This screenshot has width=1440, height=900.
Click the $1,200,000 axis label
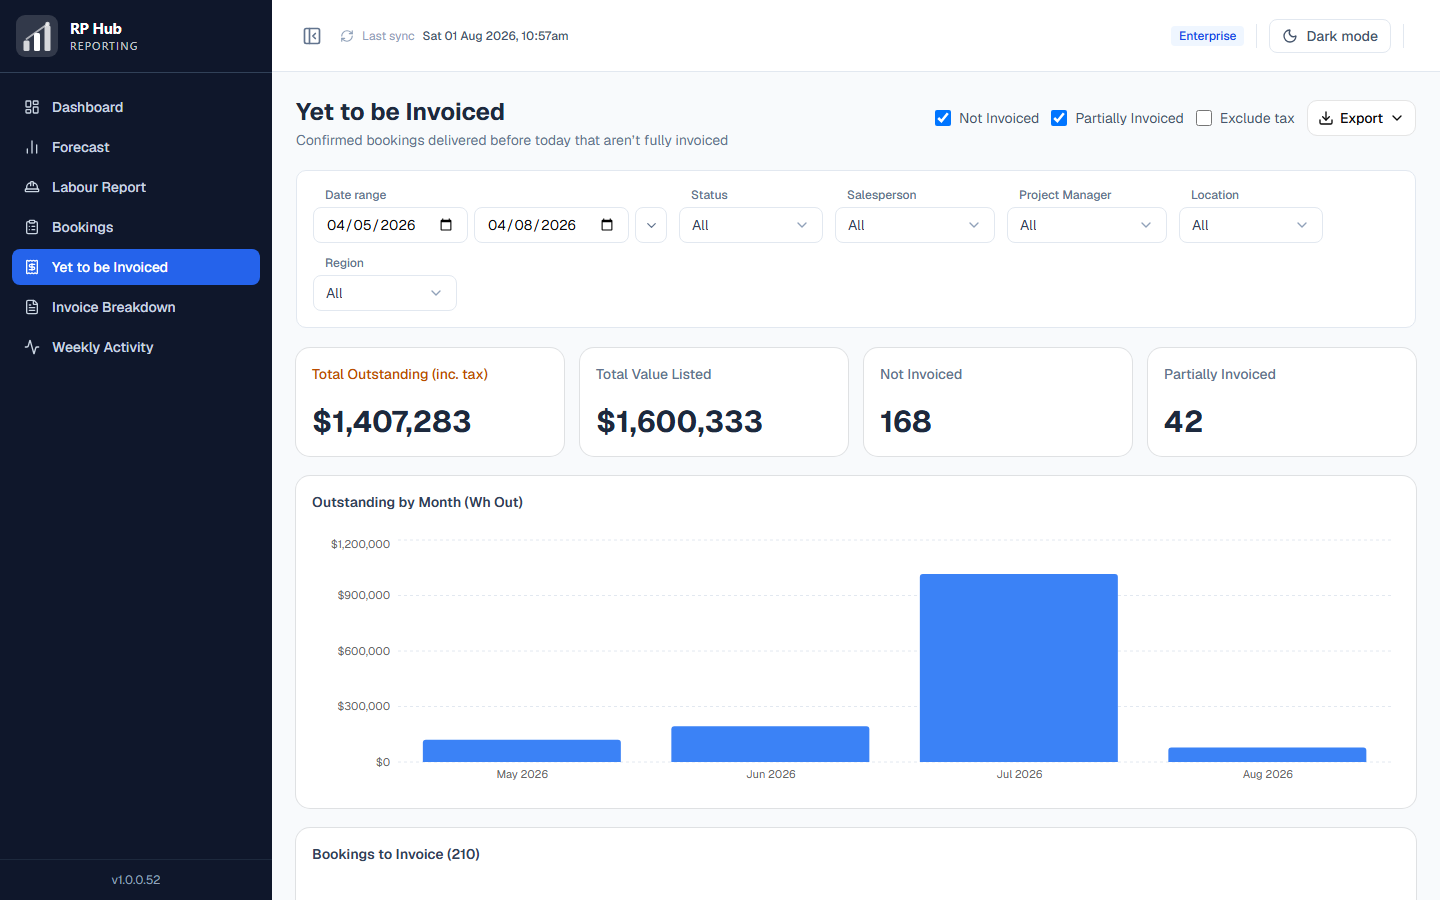click(x=360, y=544)
